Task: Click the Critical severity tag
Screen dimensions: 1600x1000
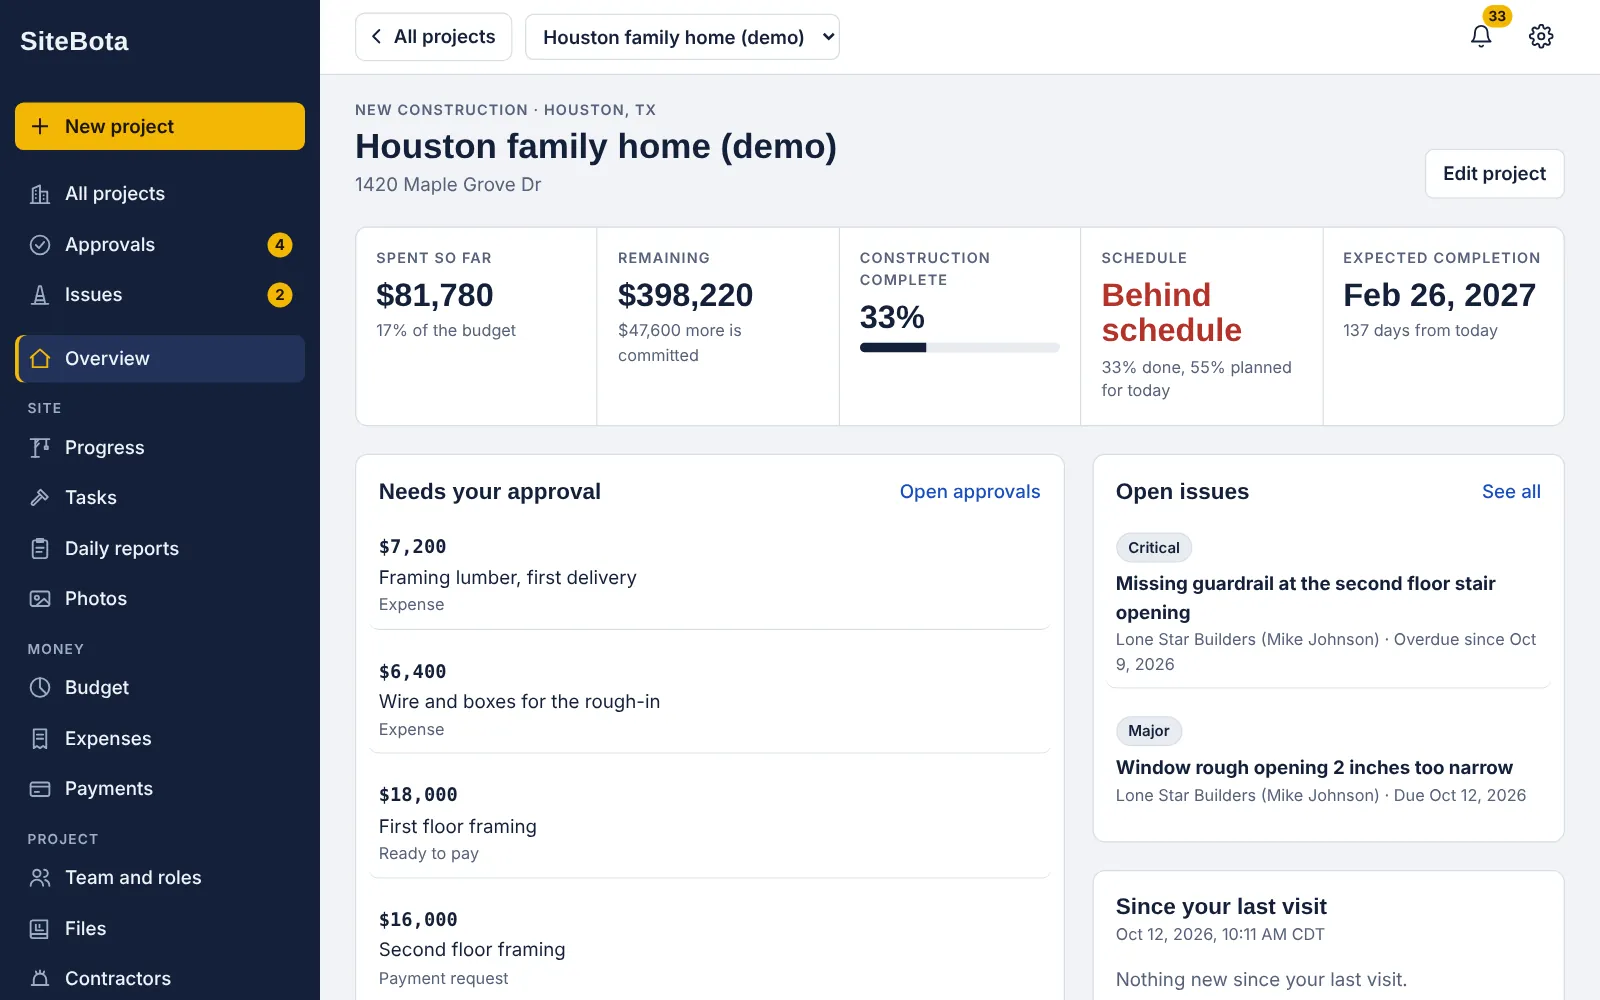Action: [x=1154, y=548]
